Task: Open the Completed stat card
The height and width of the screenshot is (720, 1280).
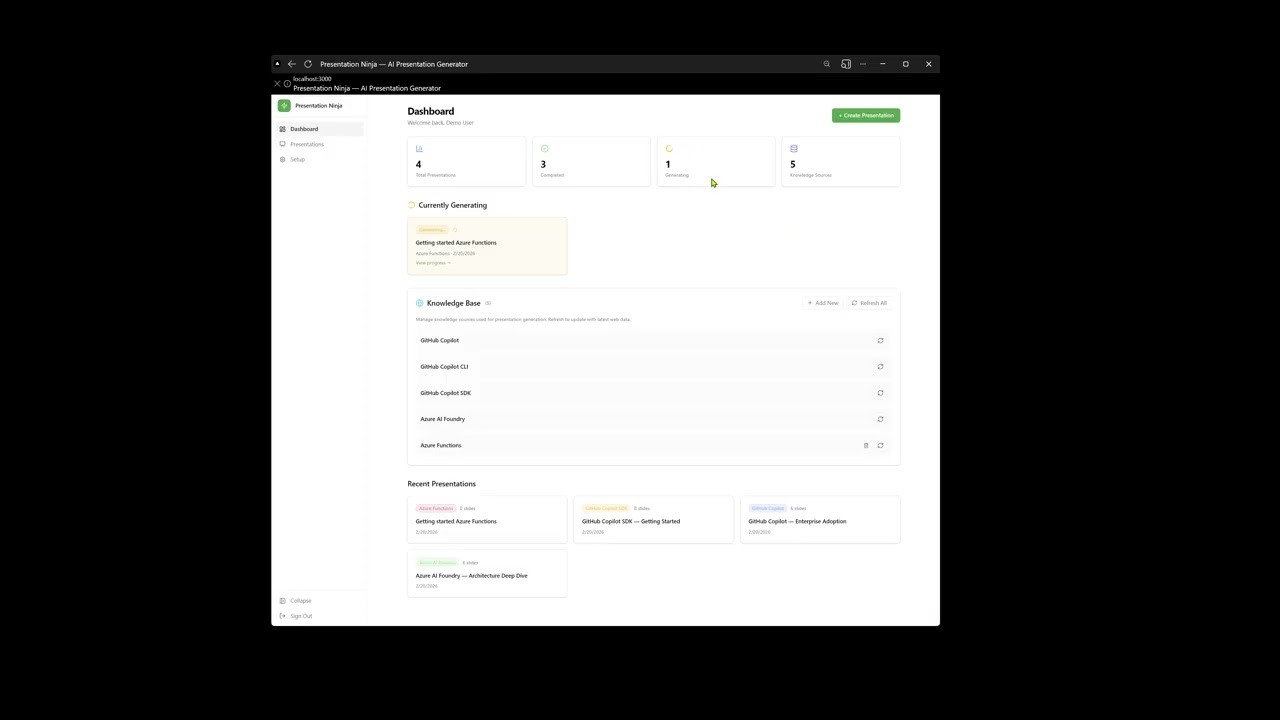Action: point(591,161)
